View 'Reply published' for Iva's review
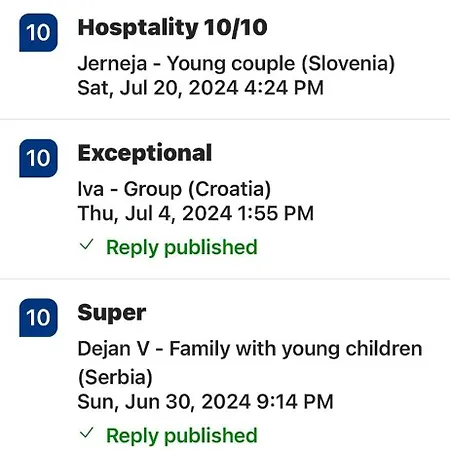This screenshot has height=450, width=450. tap(182, 247)
